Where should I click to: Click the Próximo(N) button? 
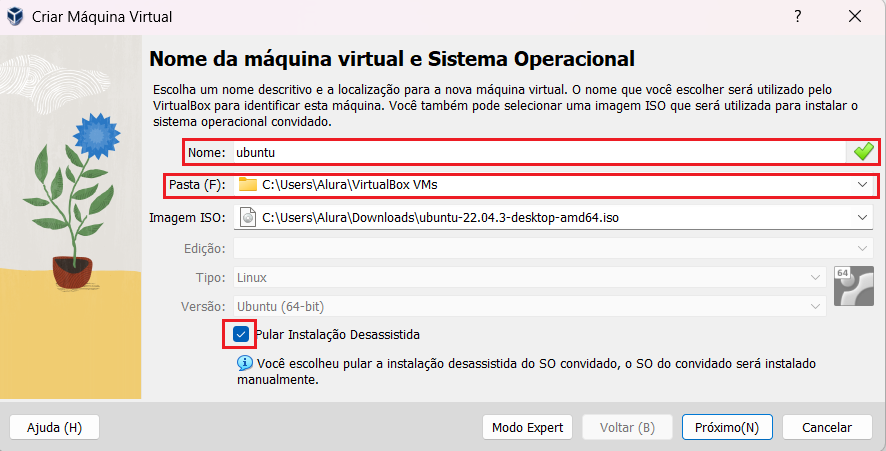727,427
